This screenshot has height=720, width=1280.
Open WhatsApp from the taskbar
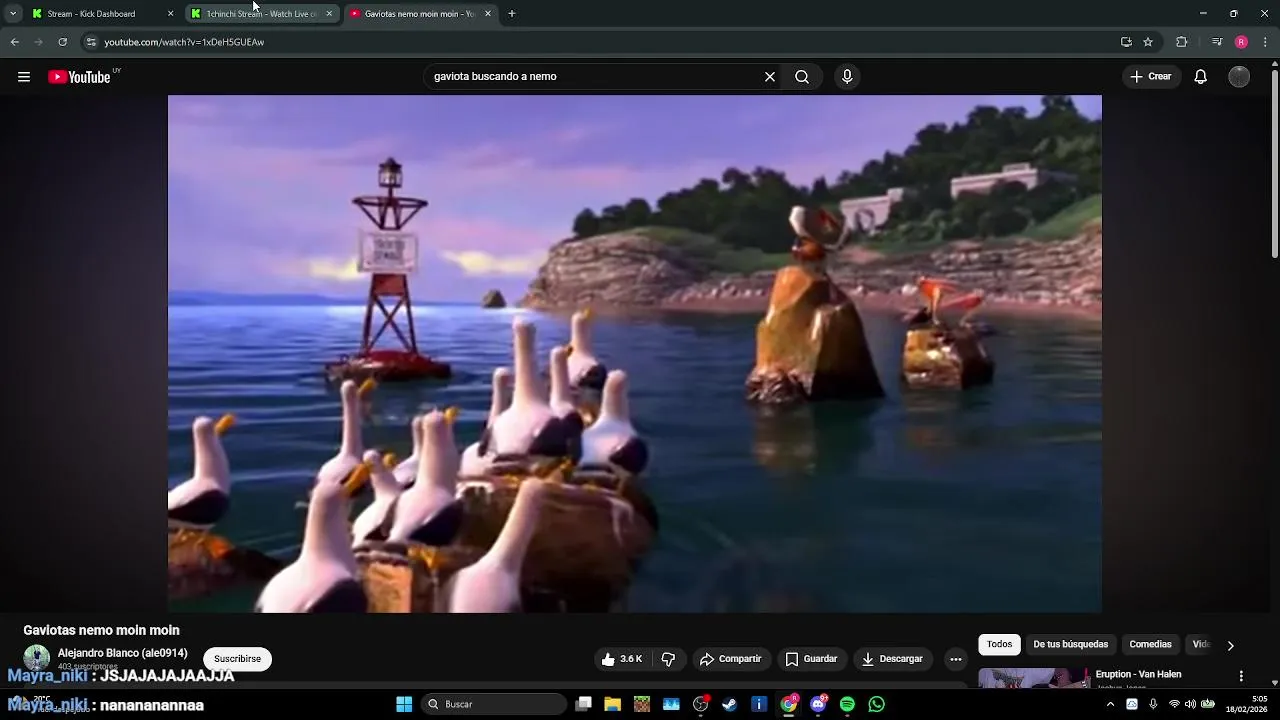(877, 704)
